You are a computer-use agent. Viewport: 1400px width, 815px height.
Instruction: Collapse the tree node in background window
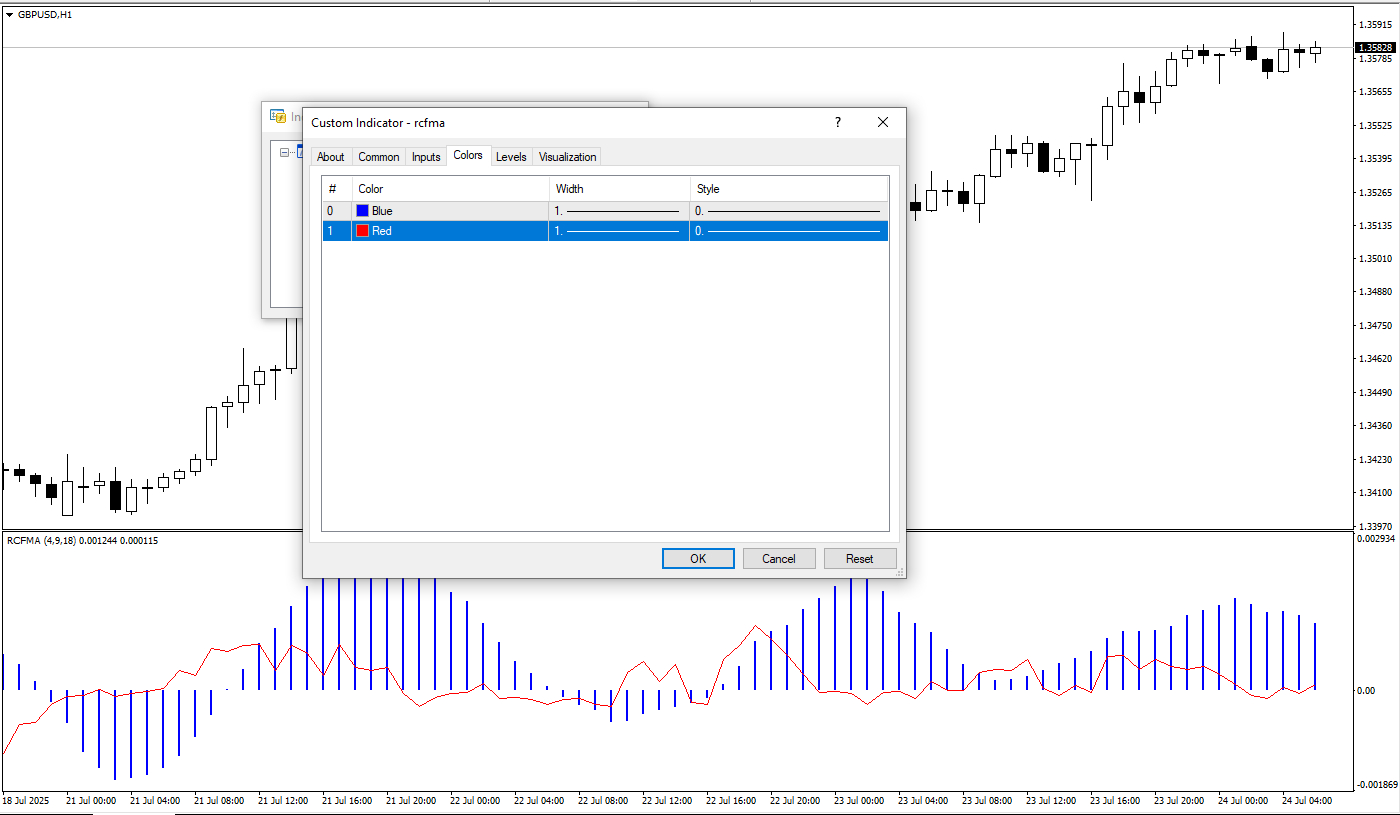pyautogui.click(x=285, y=153)
